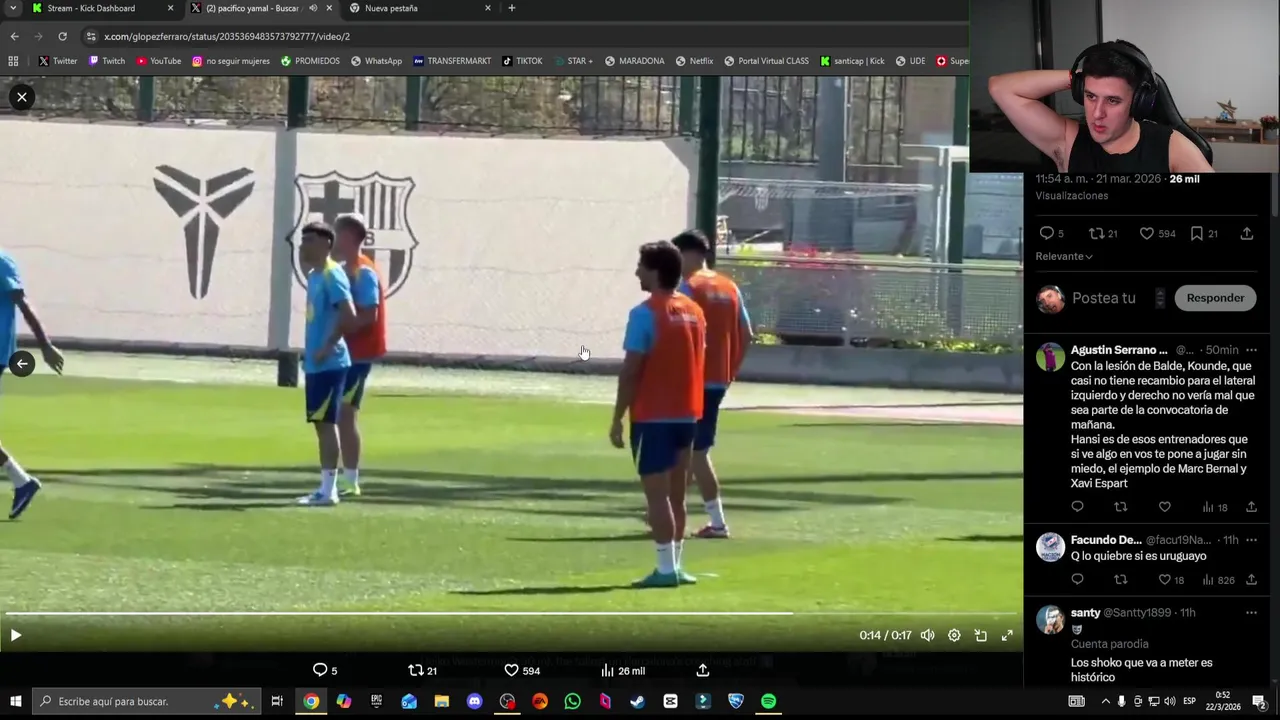This screenshot has height=720, width=1280.
Task: Open the Netflix bookmark
Action: coord(694,61)
